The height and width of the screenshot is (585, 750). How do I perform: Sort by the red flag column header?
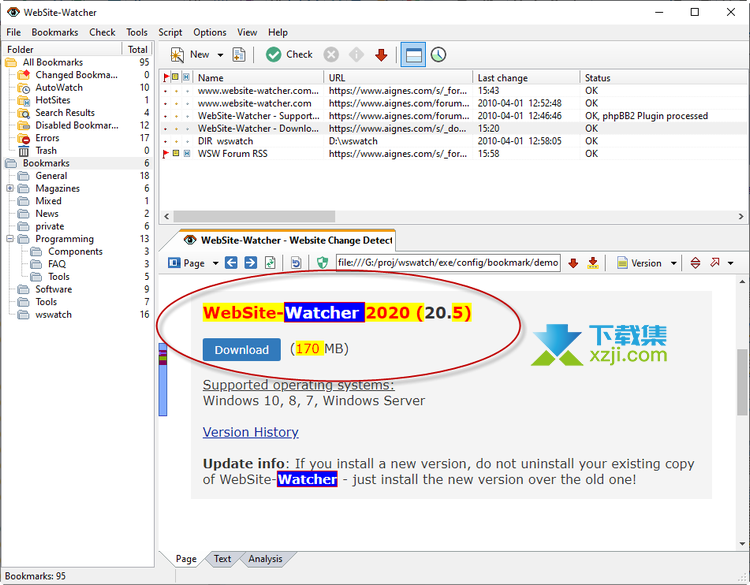point(165,77)
